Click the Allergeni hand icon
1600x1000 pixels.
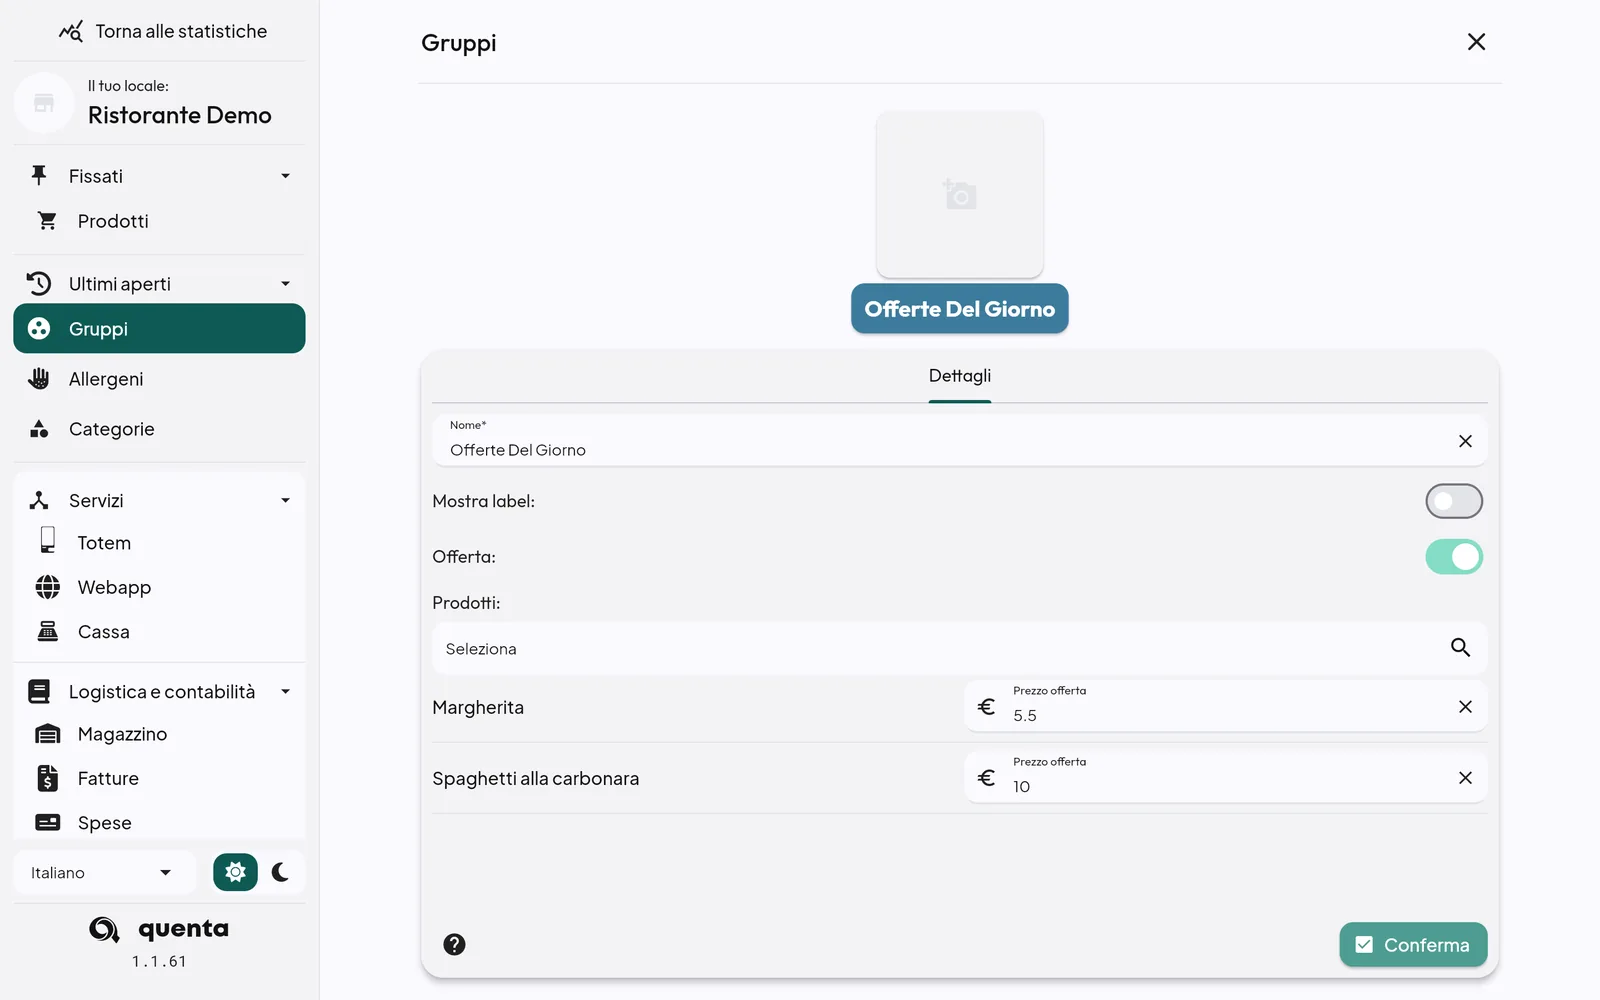(x=39, y=378)
